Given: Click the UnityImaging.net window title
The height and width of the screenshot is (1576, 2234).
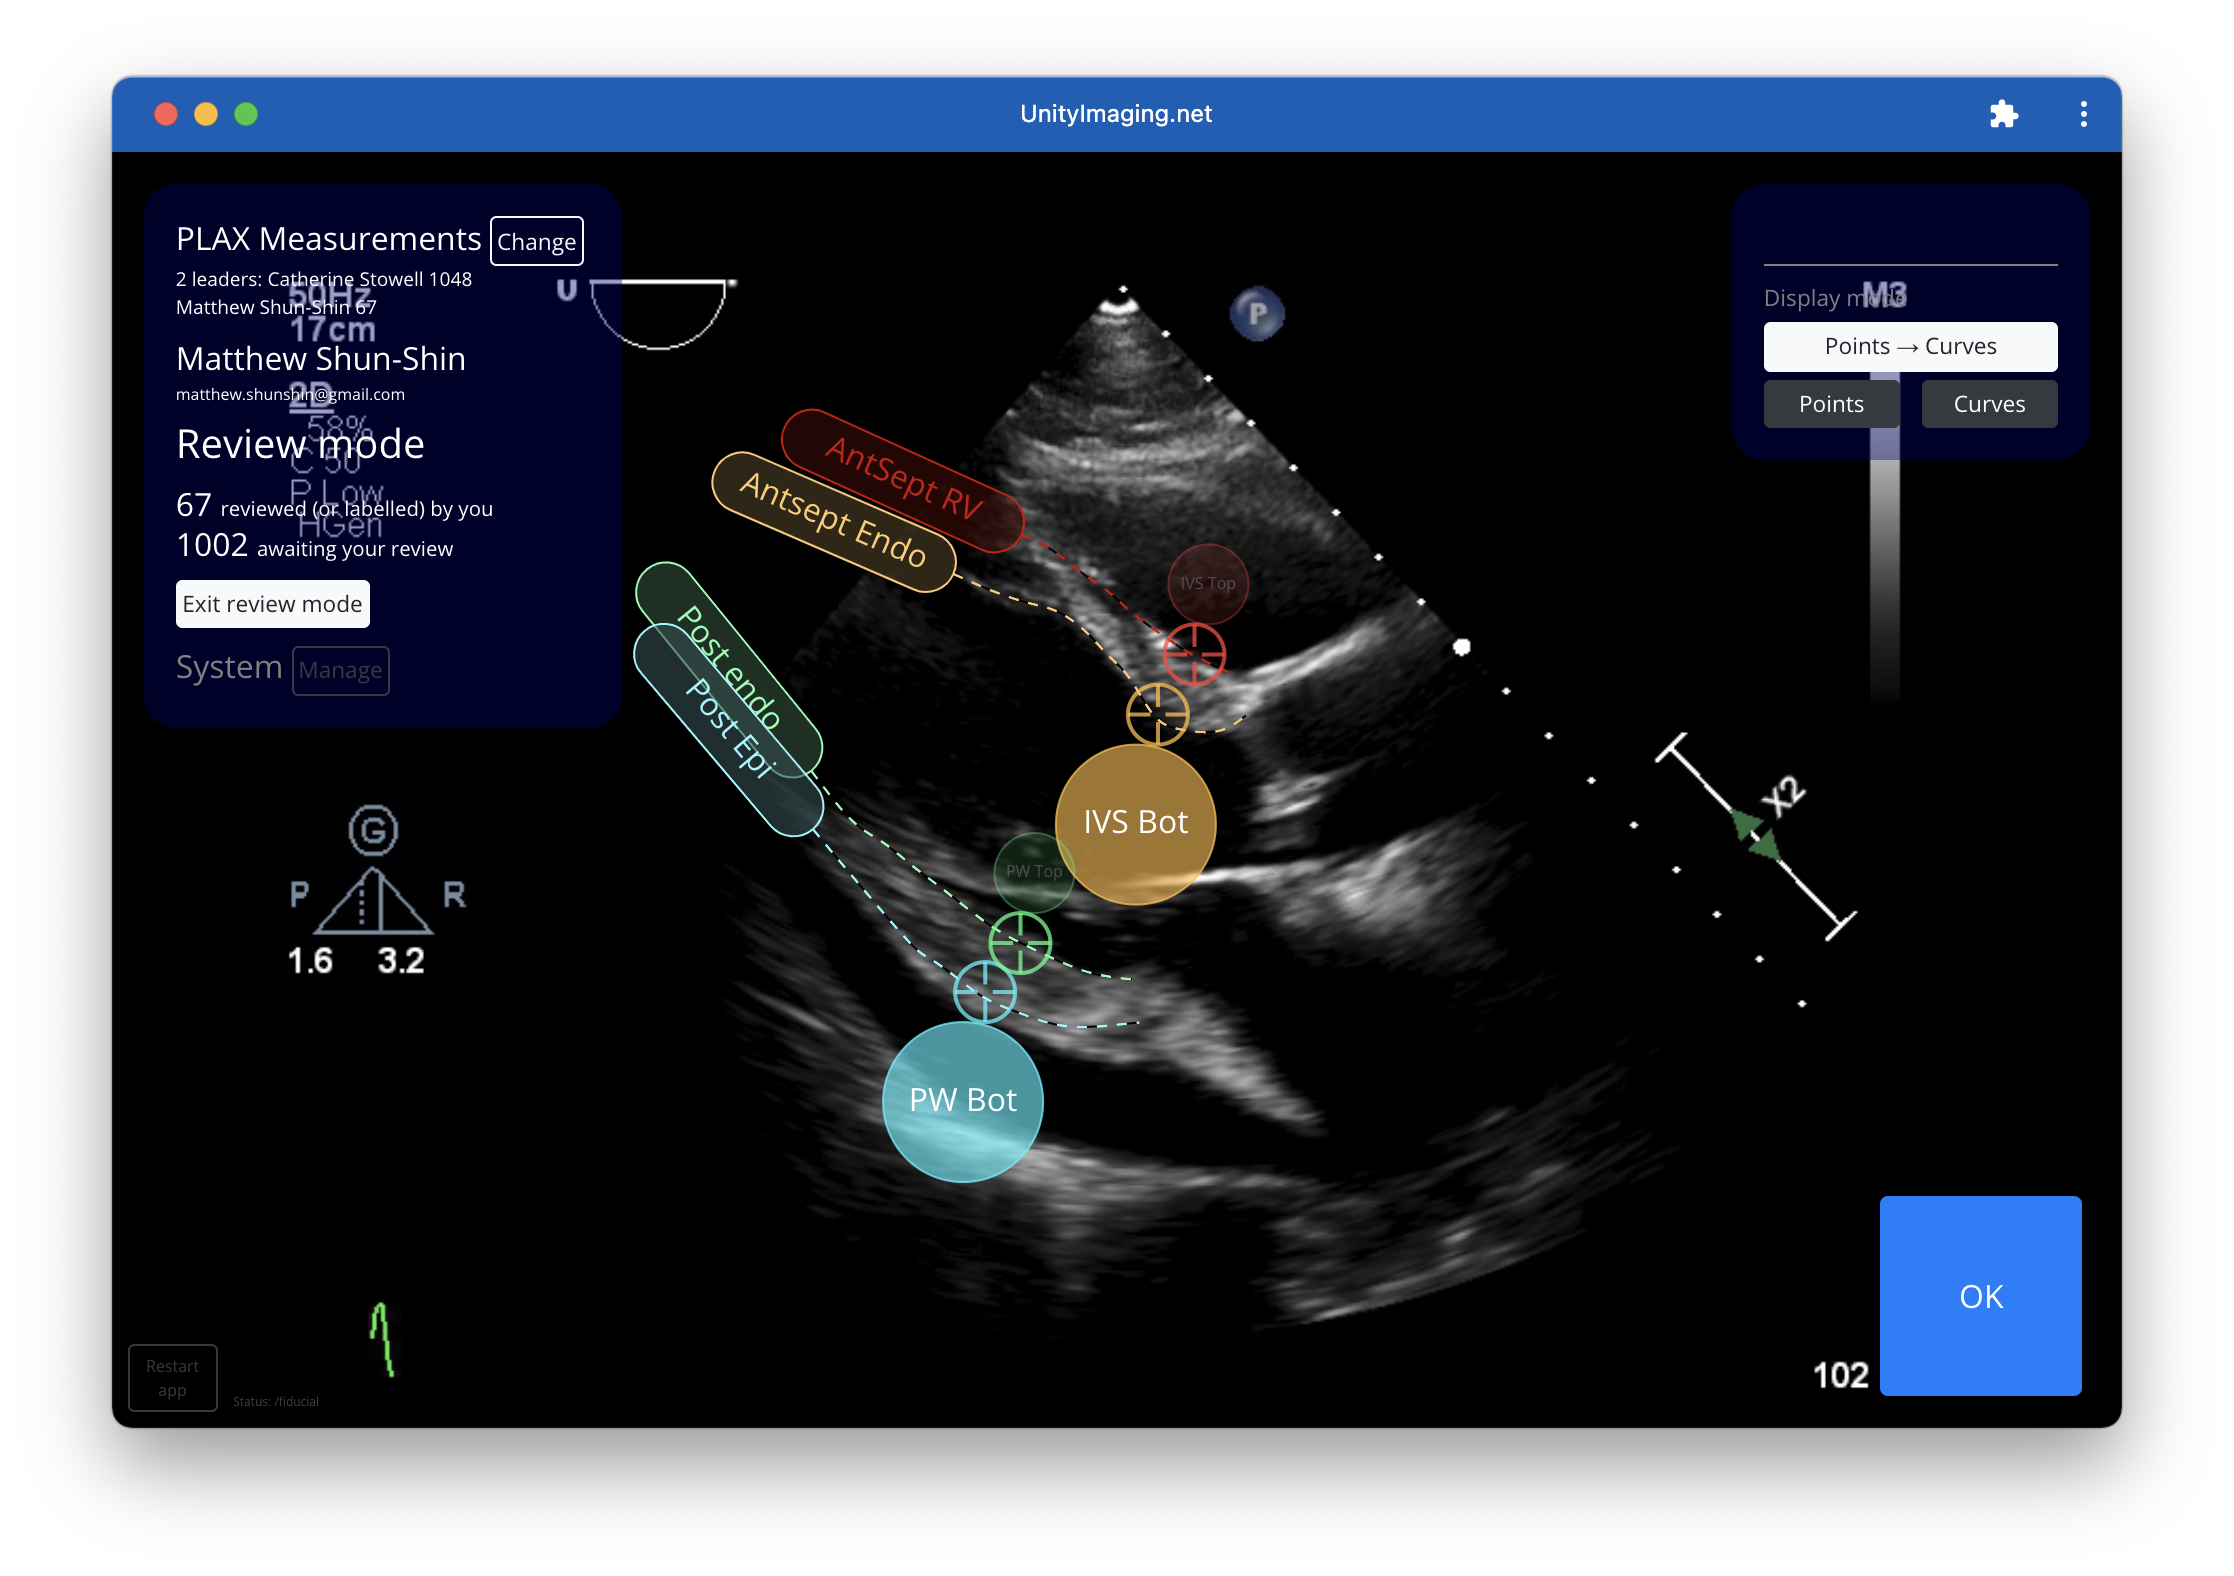Looking at the screenshot, I should pos(1116,114).
